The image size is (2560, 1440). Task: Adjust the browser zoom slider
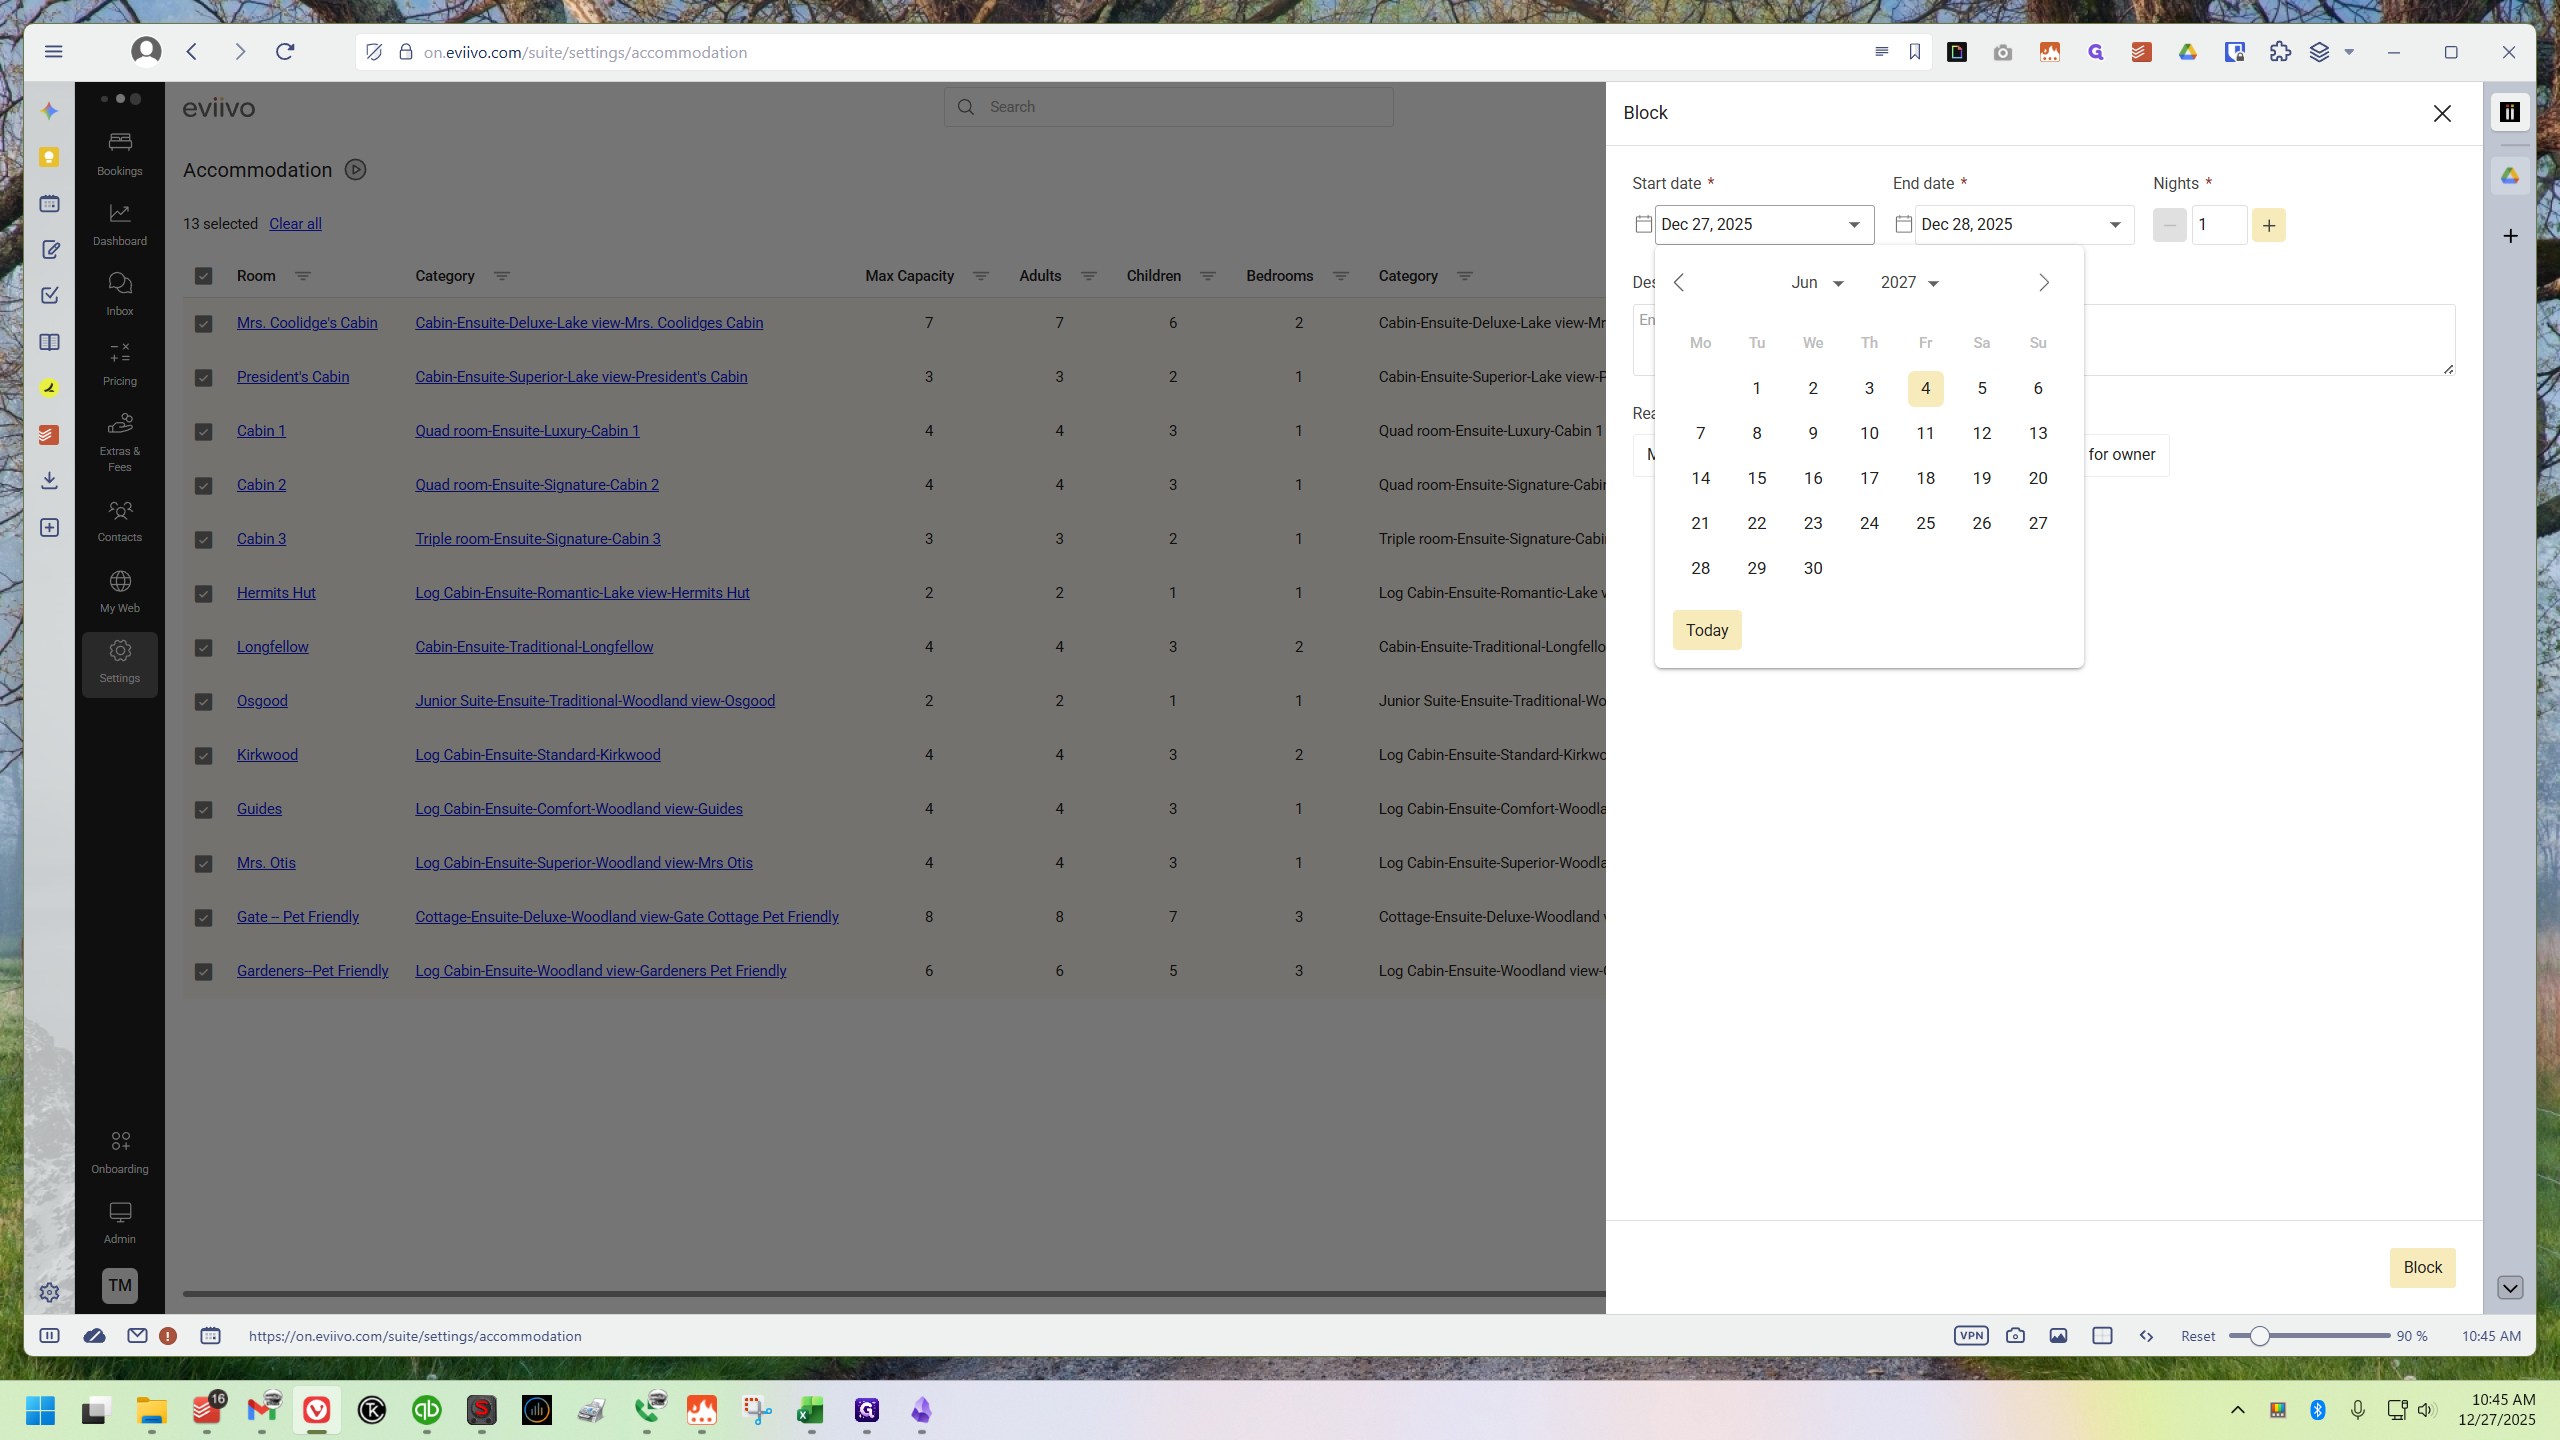(x=2259, y=1336)
